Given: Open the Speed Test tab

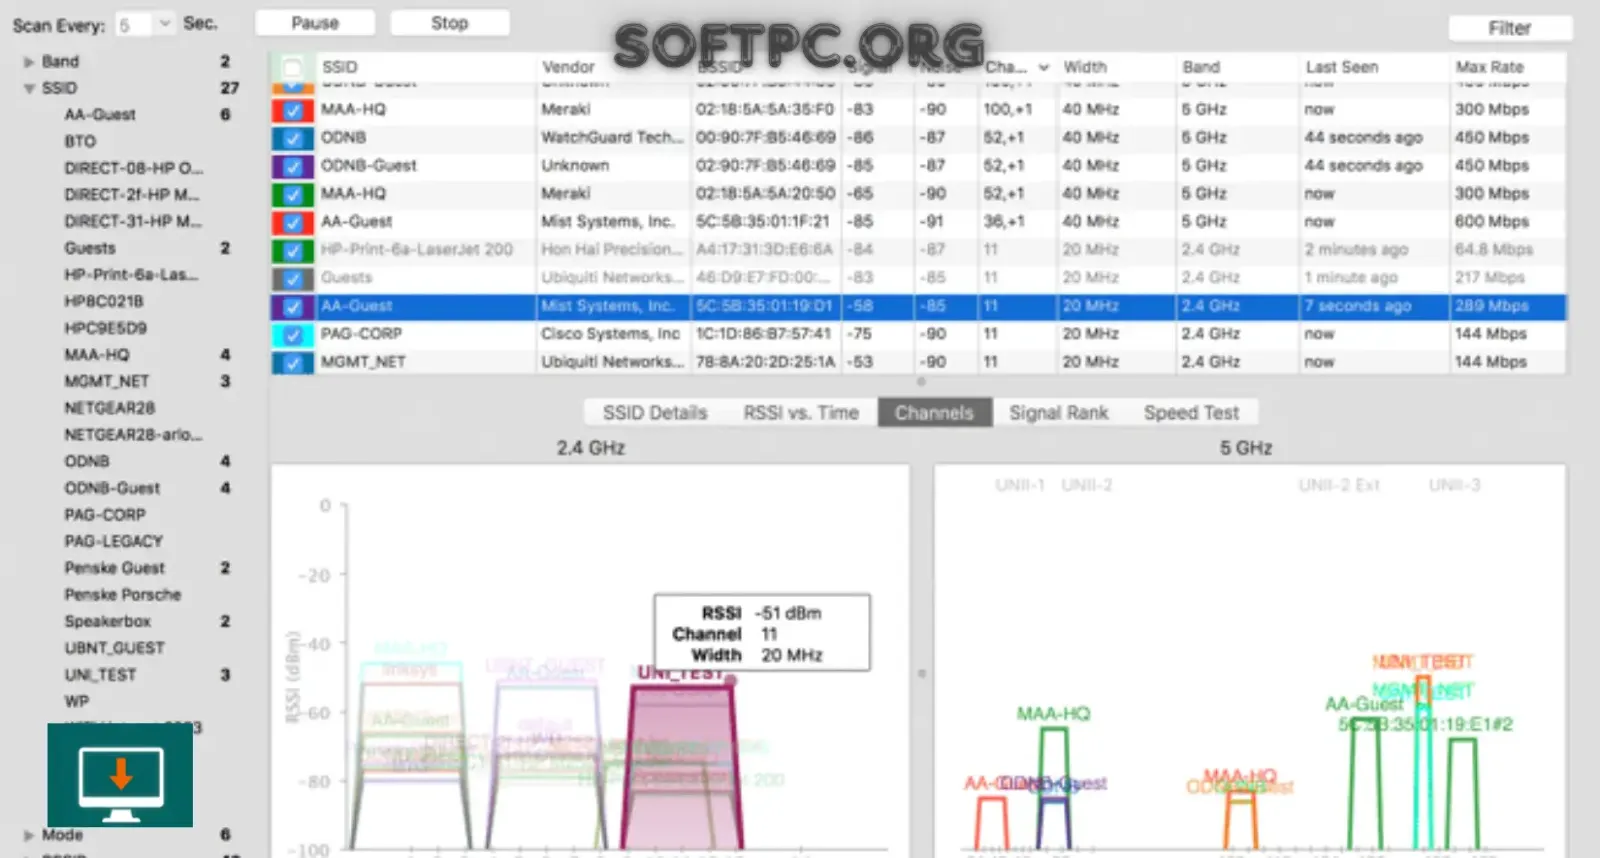Looking at the screenshot, I should [1191, 412].
